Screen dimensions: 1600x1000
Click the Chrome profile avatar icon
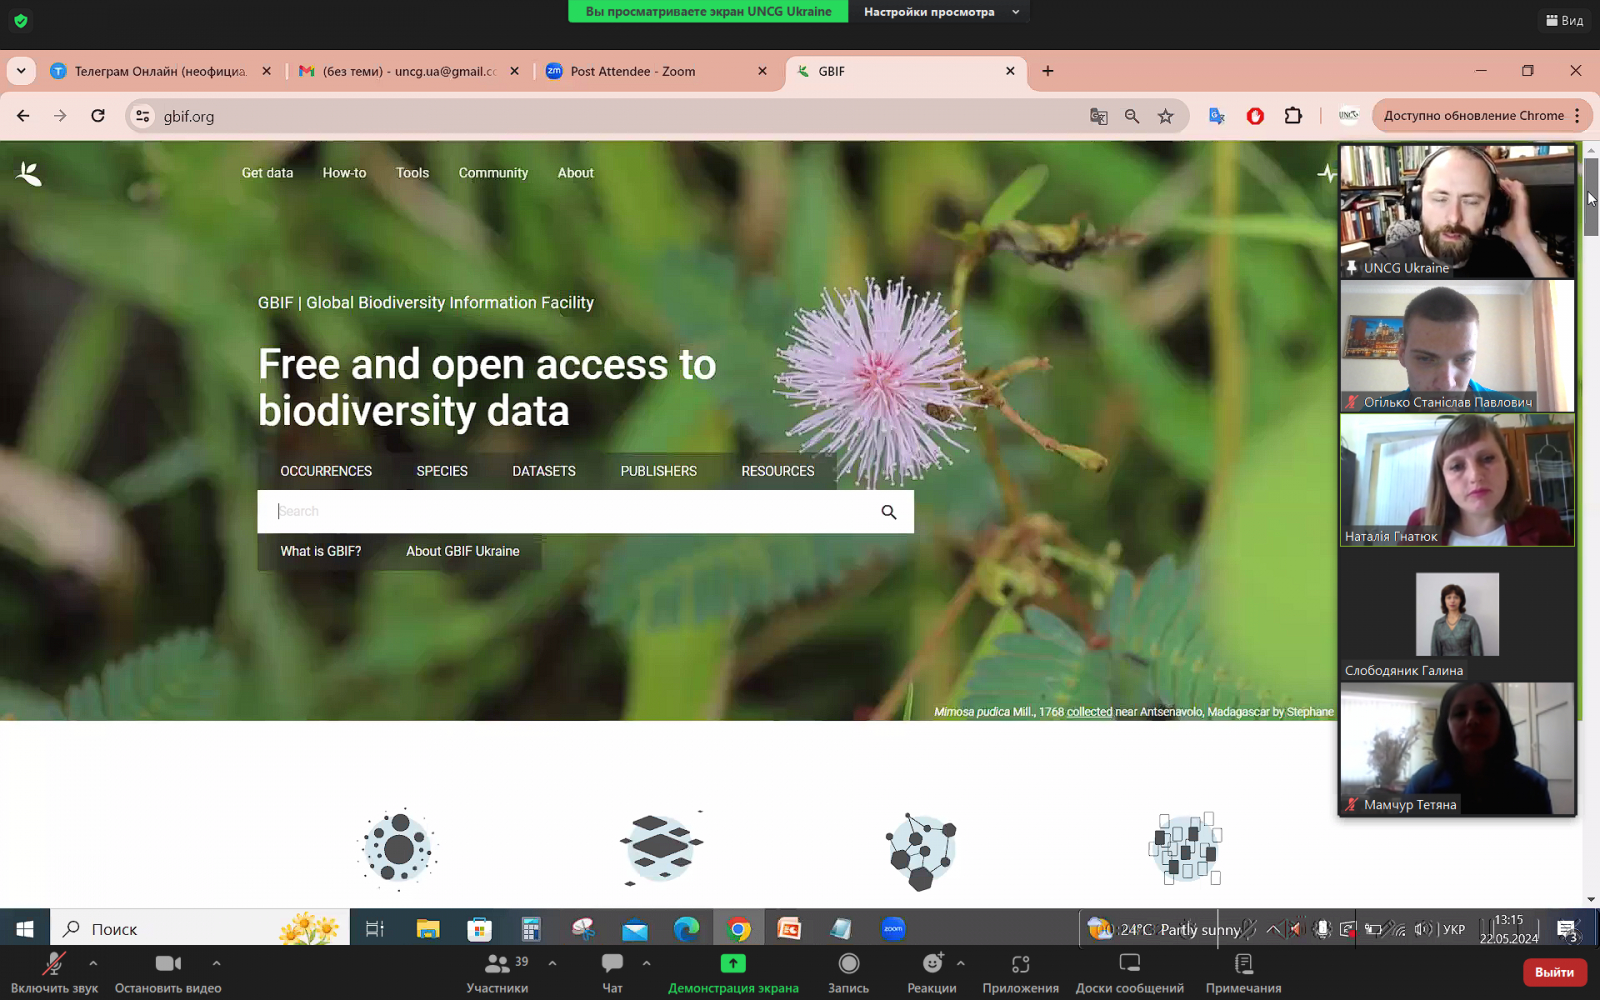point(1348,116)
